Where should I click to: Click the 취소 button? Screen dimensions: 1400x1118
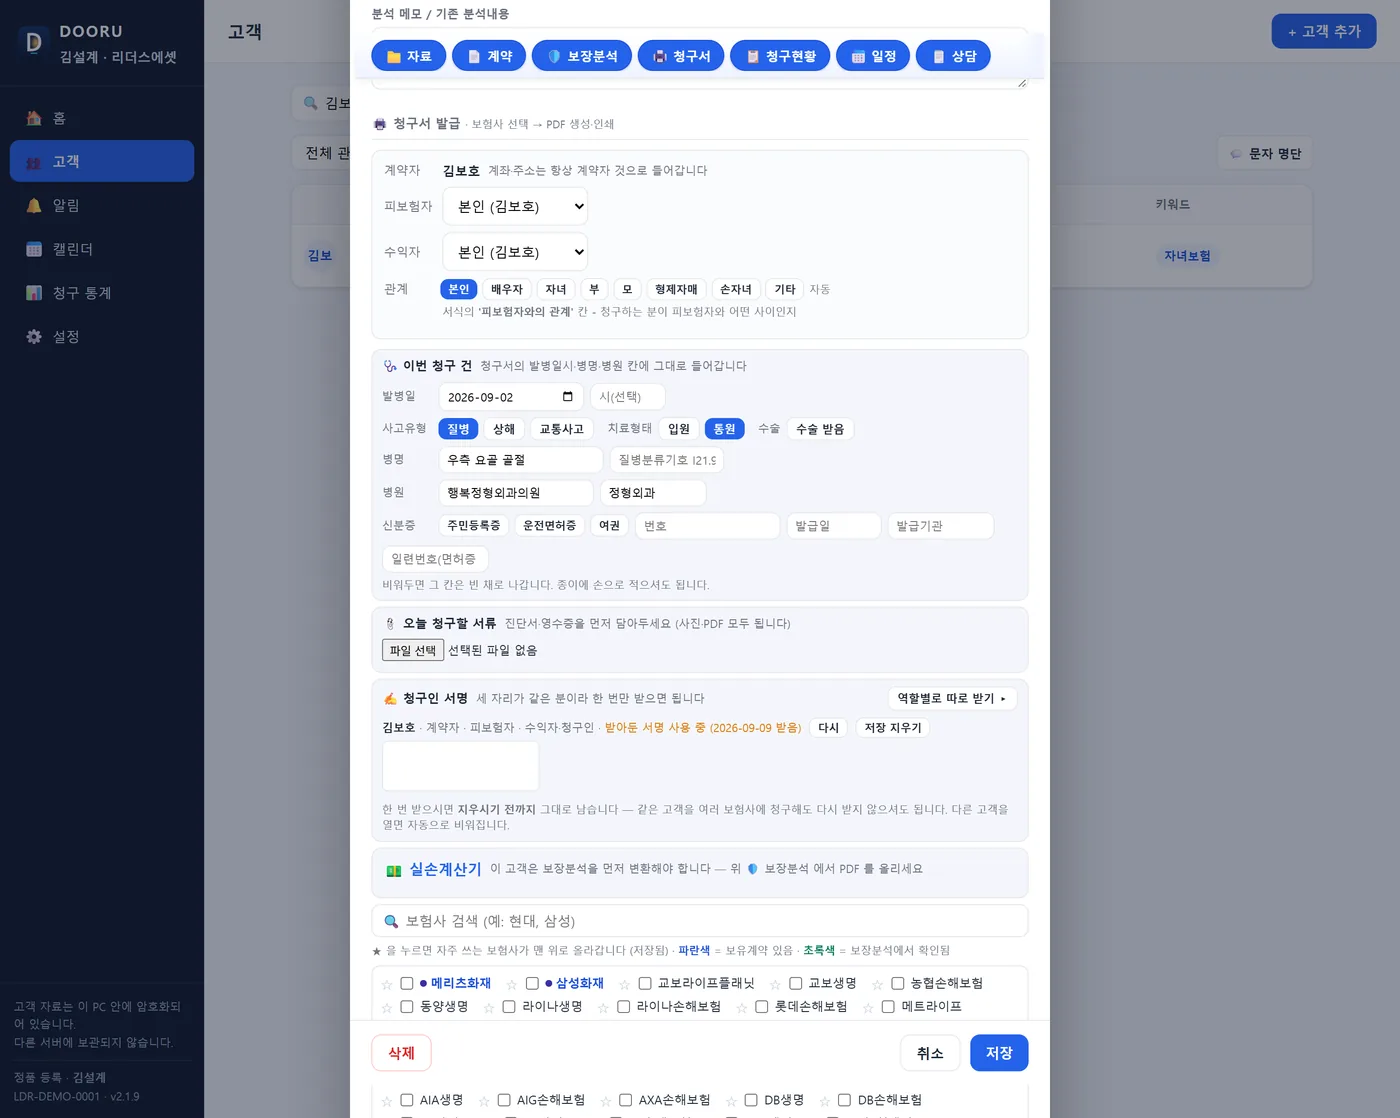(930, 1053)
